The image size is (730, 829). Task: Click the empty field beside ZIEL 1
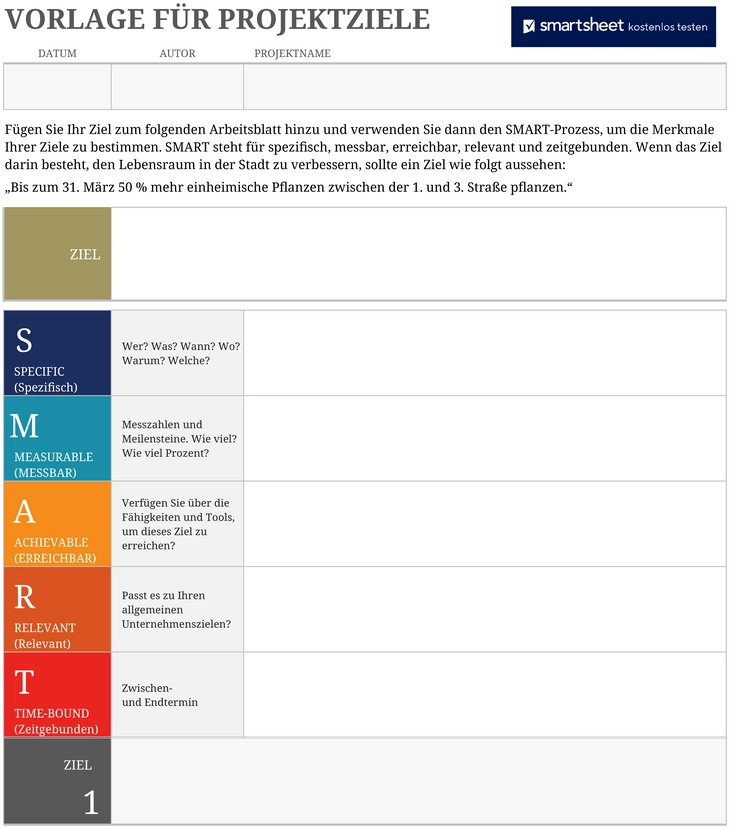(419, 781)
